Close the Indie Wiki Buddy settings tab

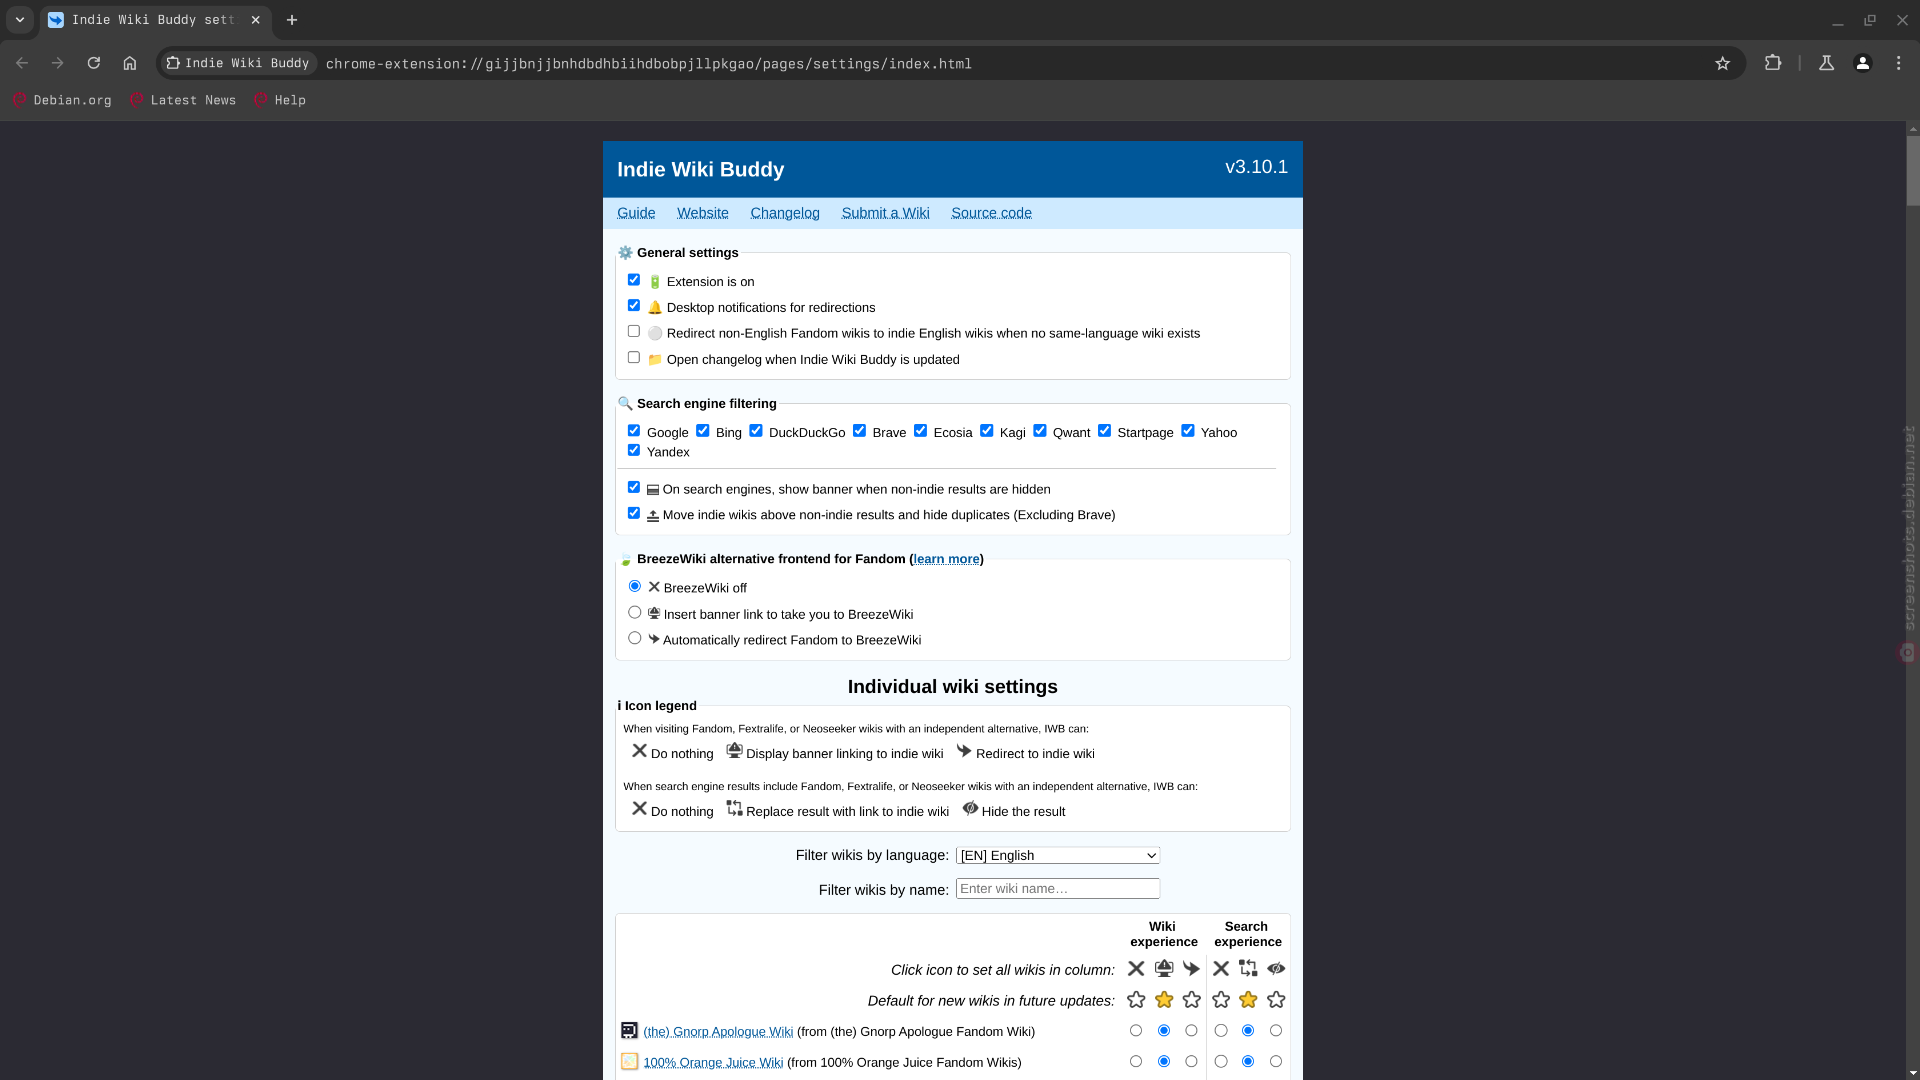point(256,20)
